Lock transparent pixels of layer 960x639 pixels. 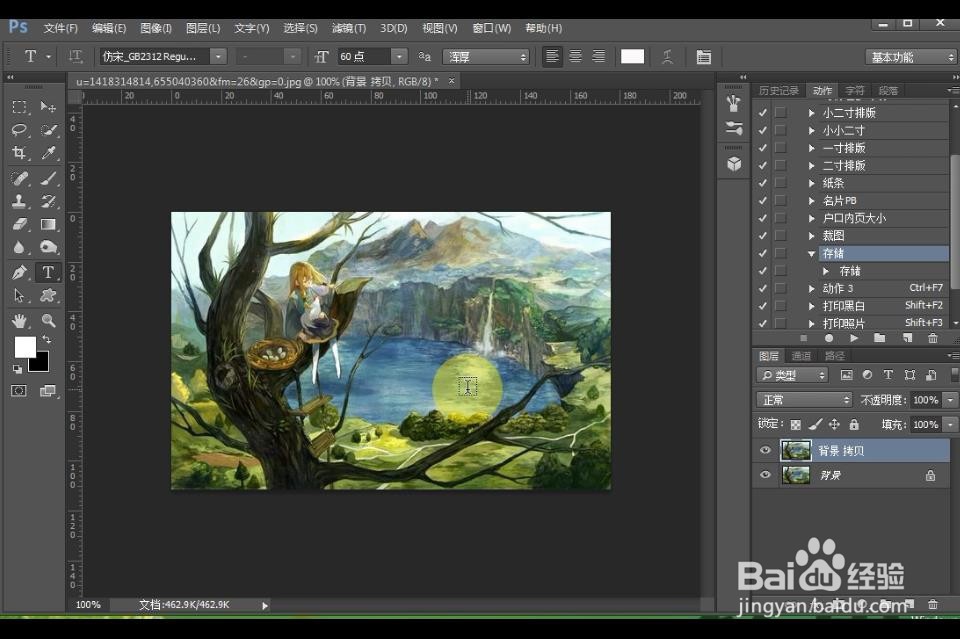795,424
